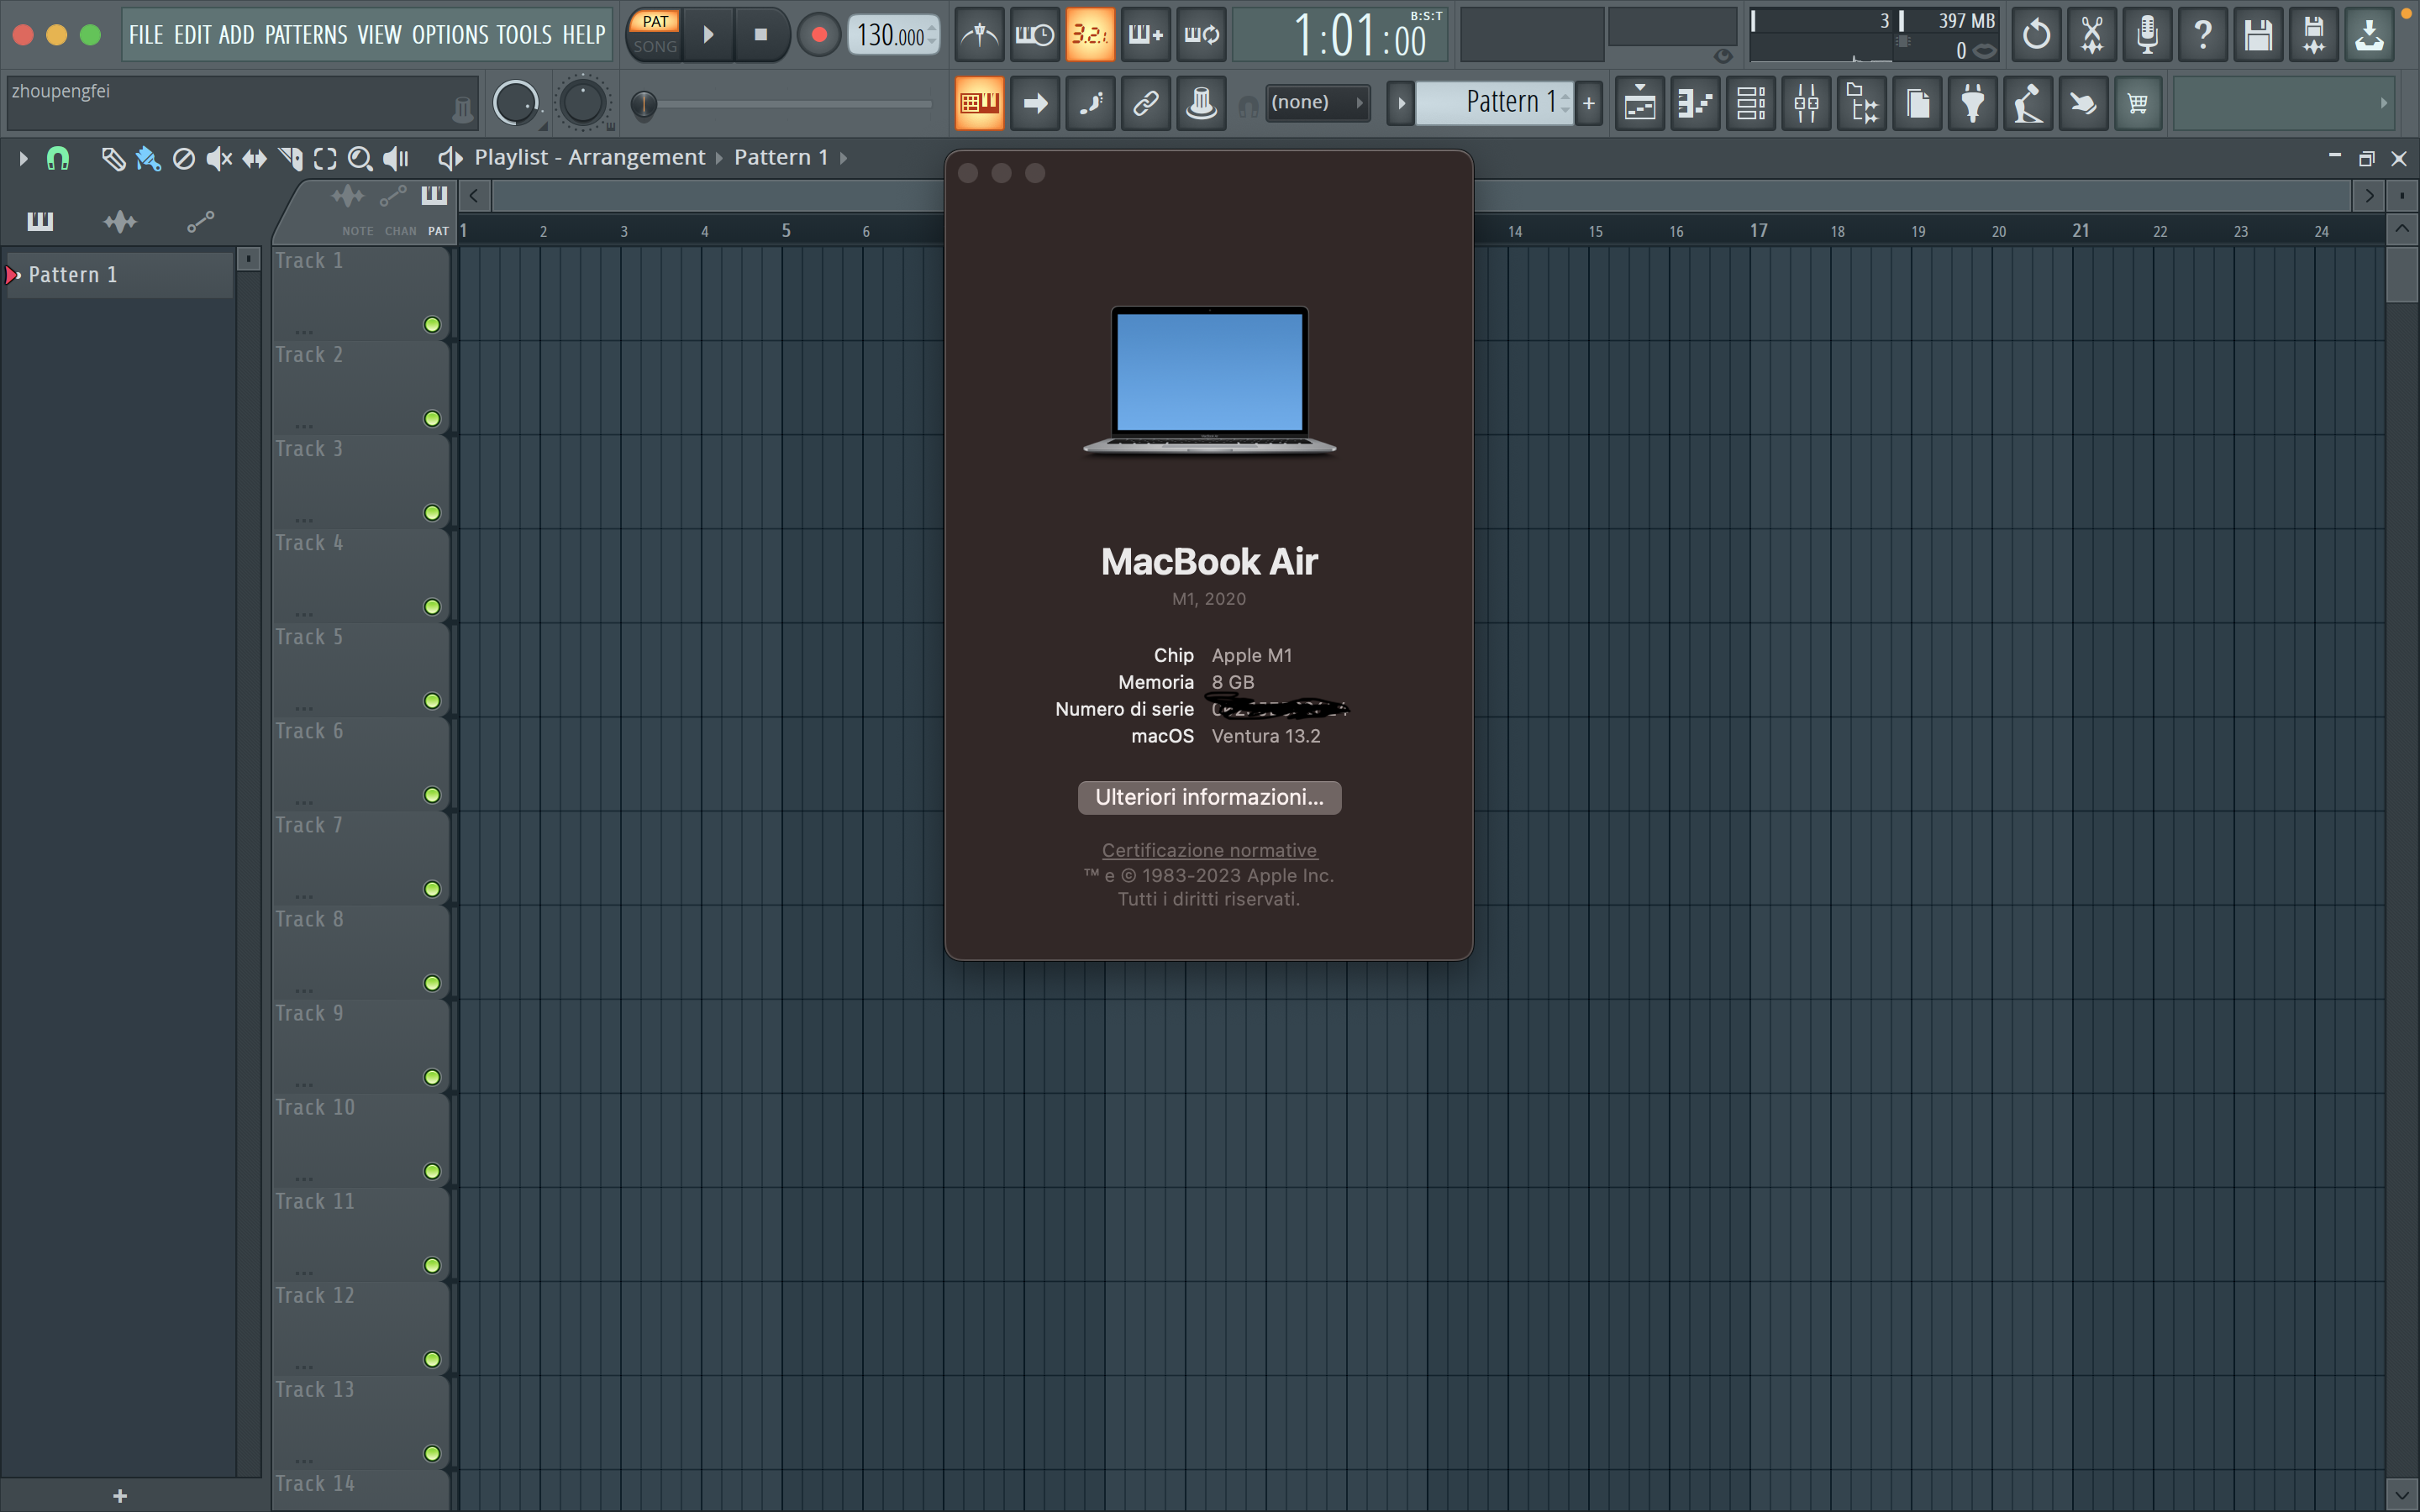Expand the hint panel right arrow
This screenshot has height=1512, width=2420.
(2383, 103)
